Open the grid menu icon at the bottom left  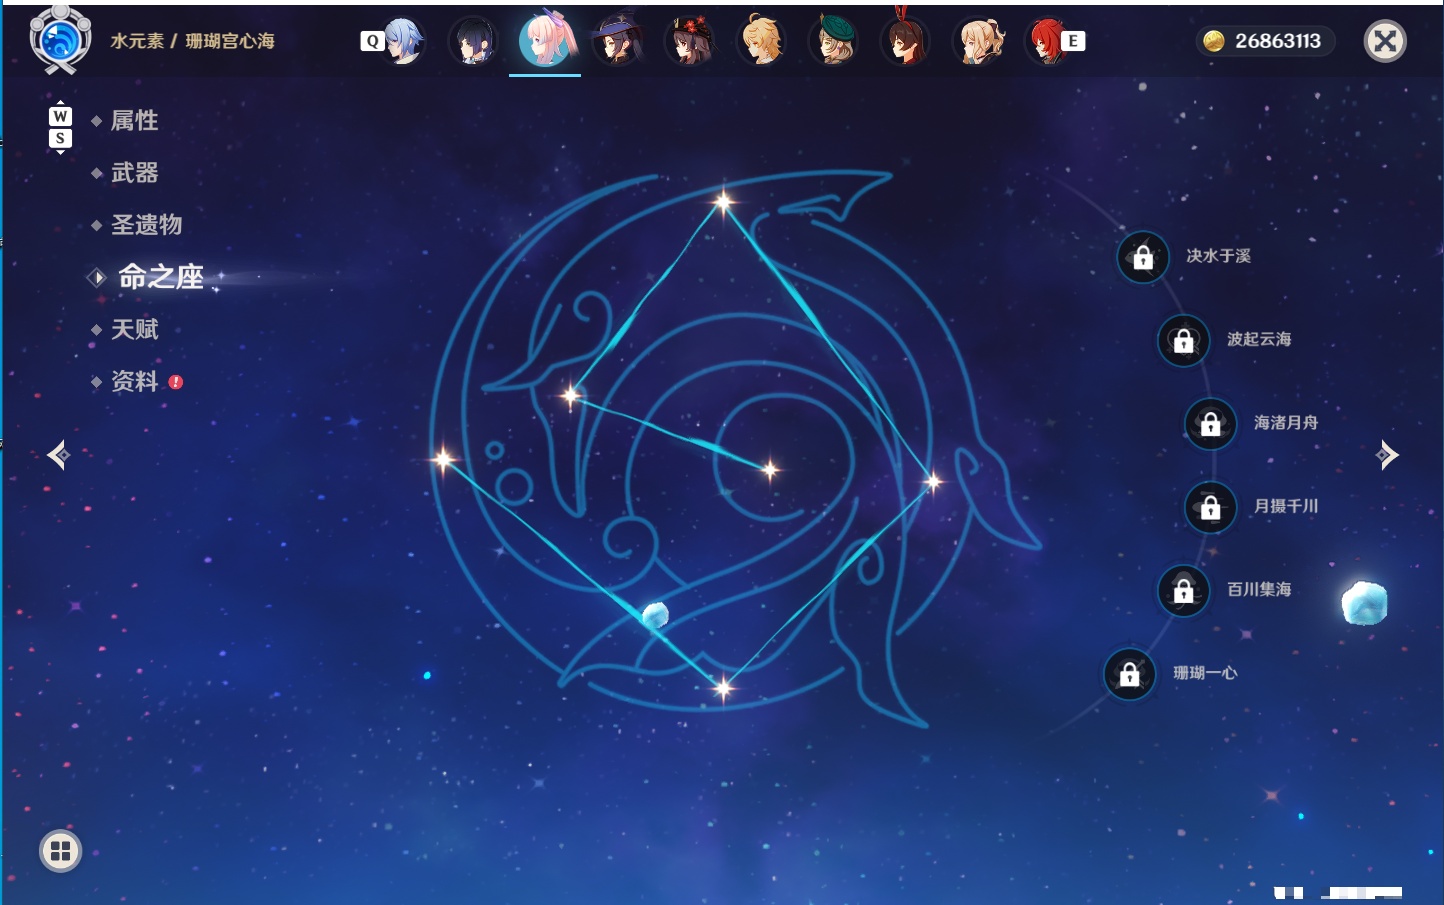click(x=60, y=851)
